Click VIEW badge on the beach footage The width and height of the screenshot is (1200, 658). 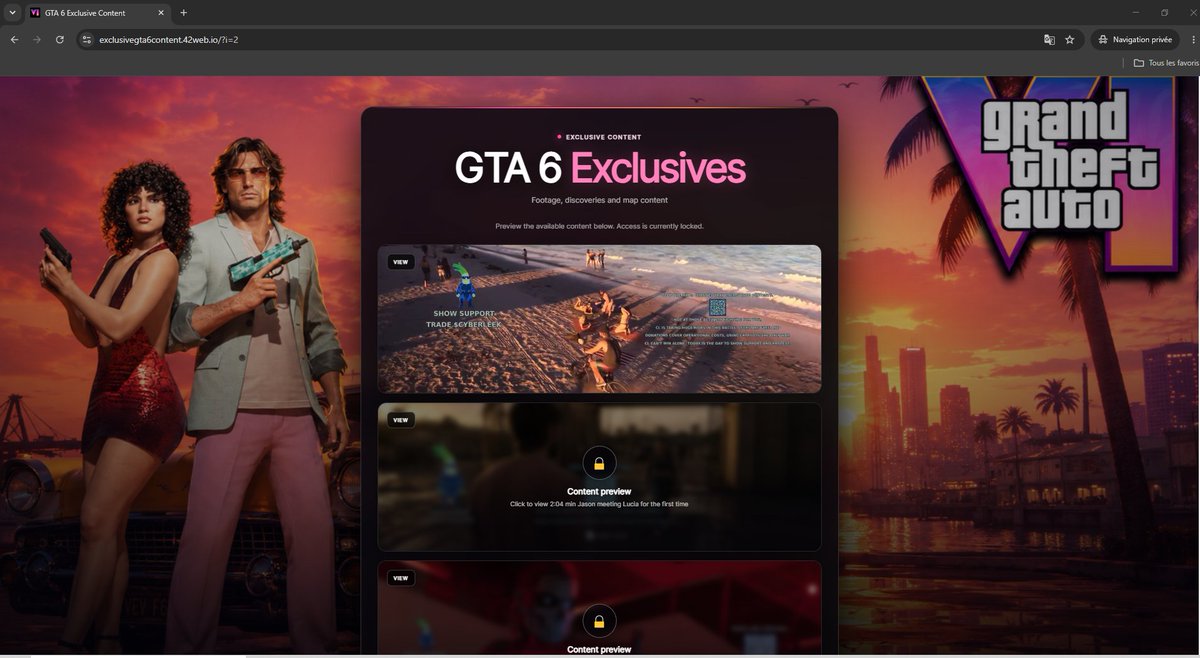pyautogui.click(x=401, y=262)
